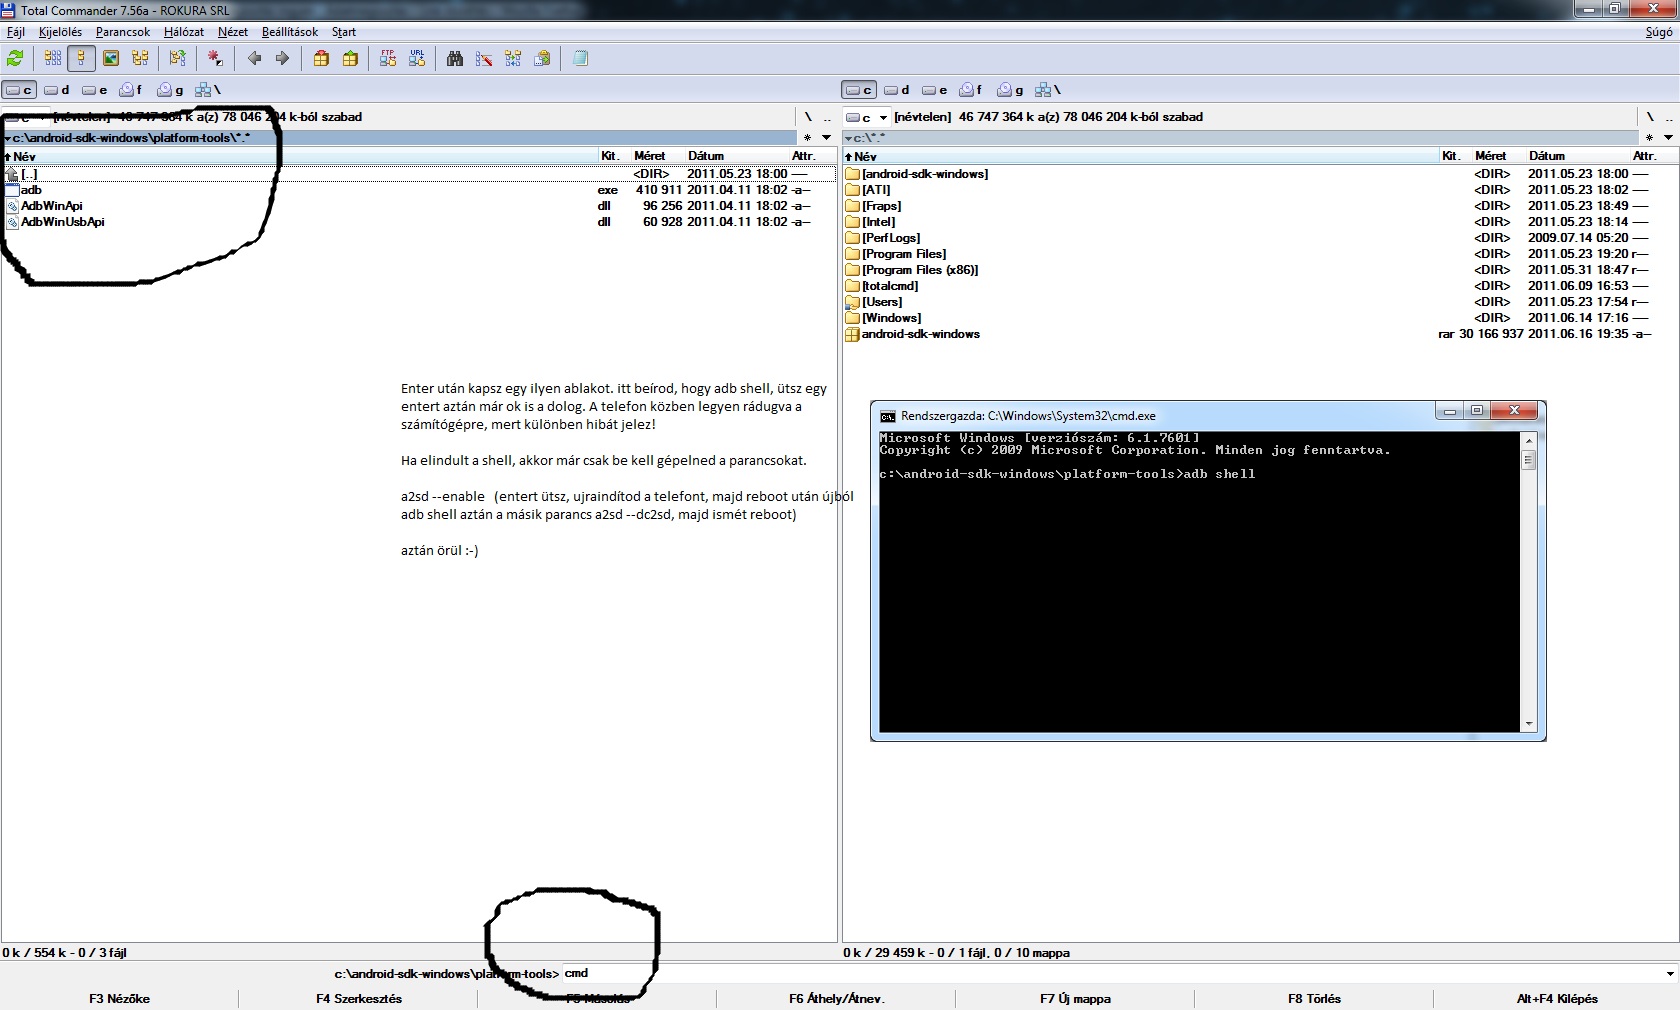Open the Nézet menu
Viewport: 1680px width, 1010px height.
(x=233, y=32)
